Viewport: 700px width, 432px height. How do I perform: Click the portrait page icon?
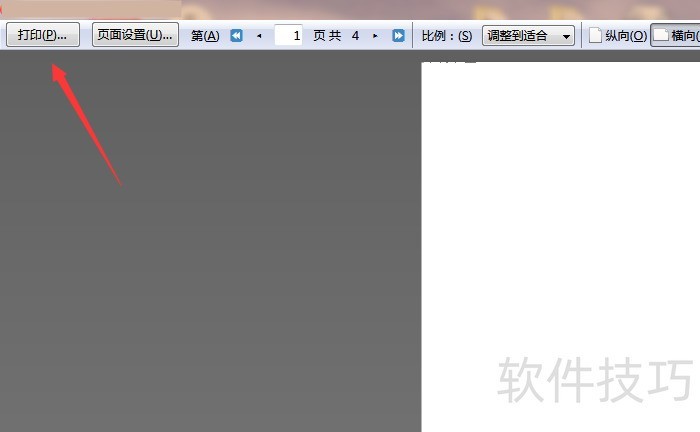coord(595,36)
